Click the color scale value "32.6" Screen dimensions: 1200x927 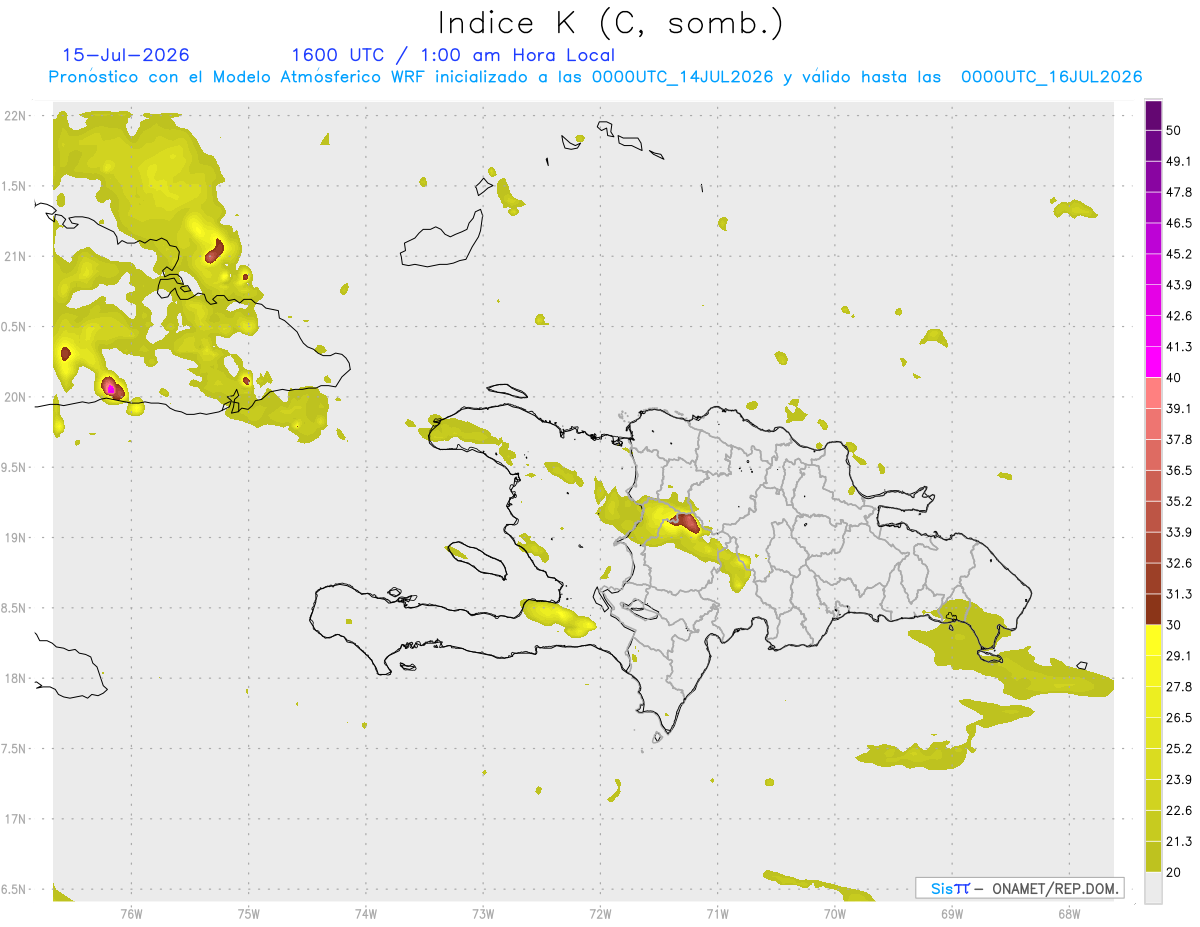point(1179,563)
